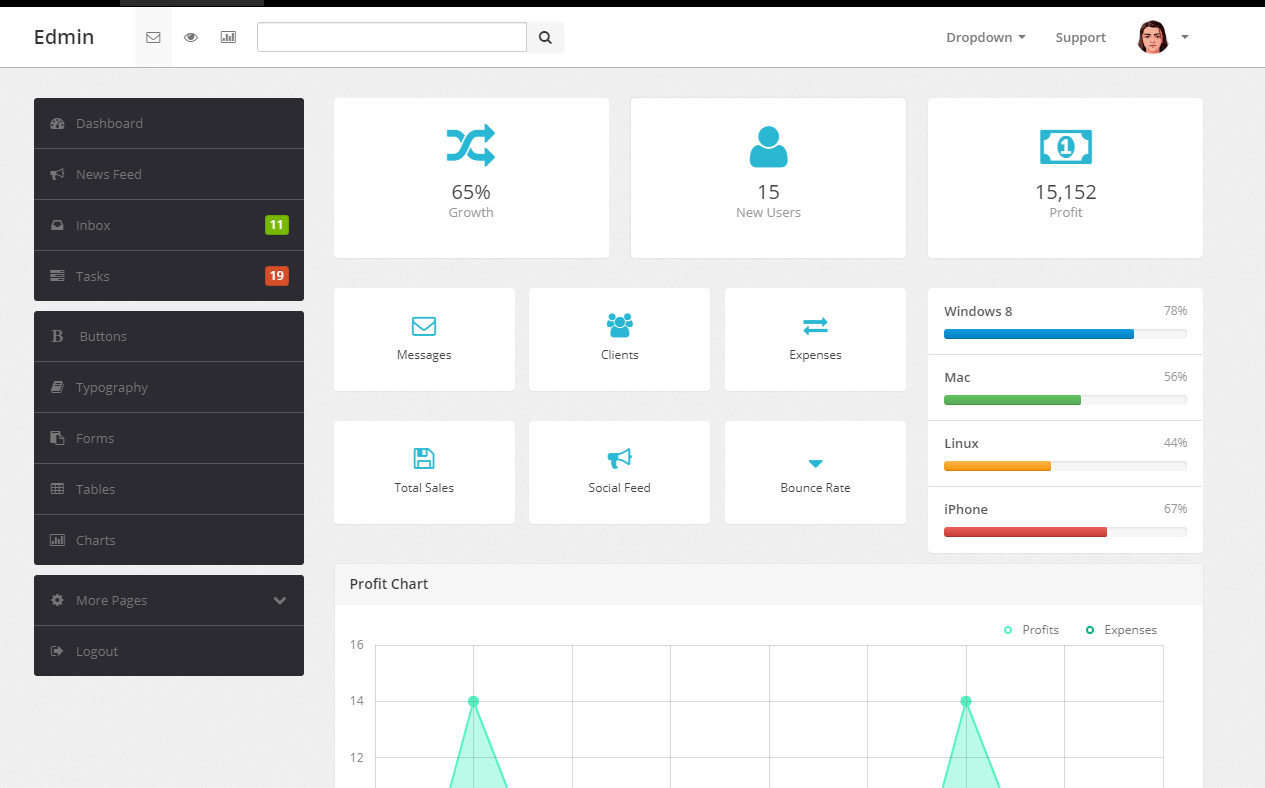Image resolution: width=1265 pixels, height=788 pixels.
Task: Click the envelope icon in top navbar
Action: point(153,38)
